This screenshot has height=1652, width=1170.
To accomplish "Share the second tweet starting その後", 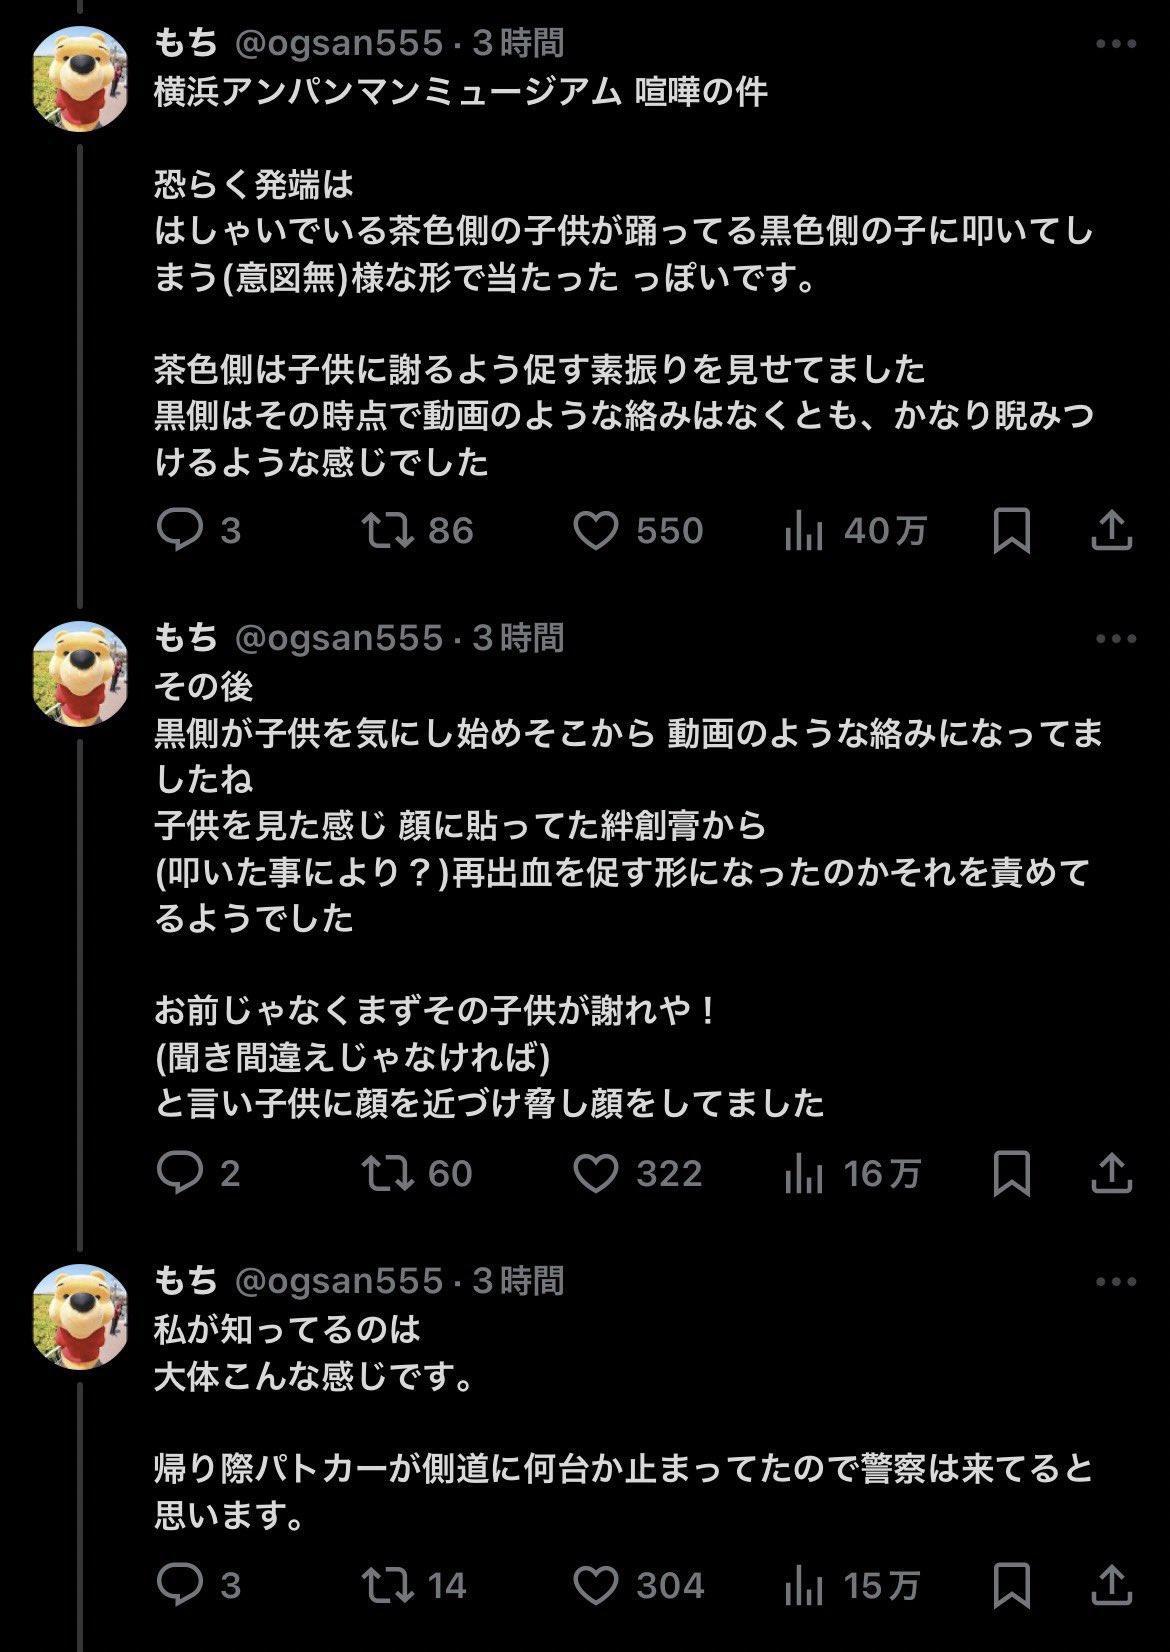I will (x=1110, y=1173).
